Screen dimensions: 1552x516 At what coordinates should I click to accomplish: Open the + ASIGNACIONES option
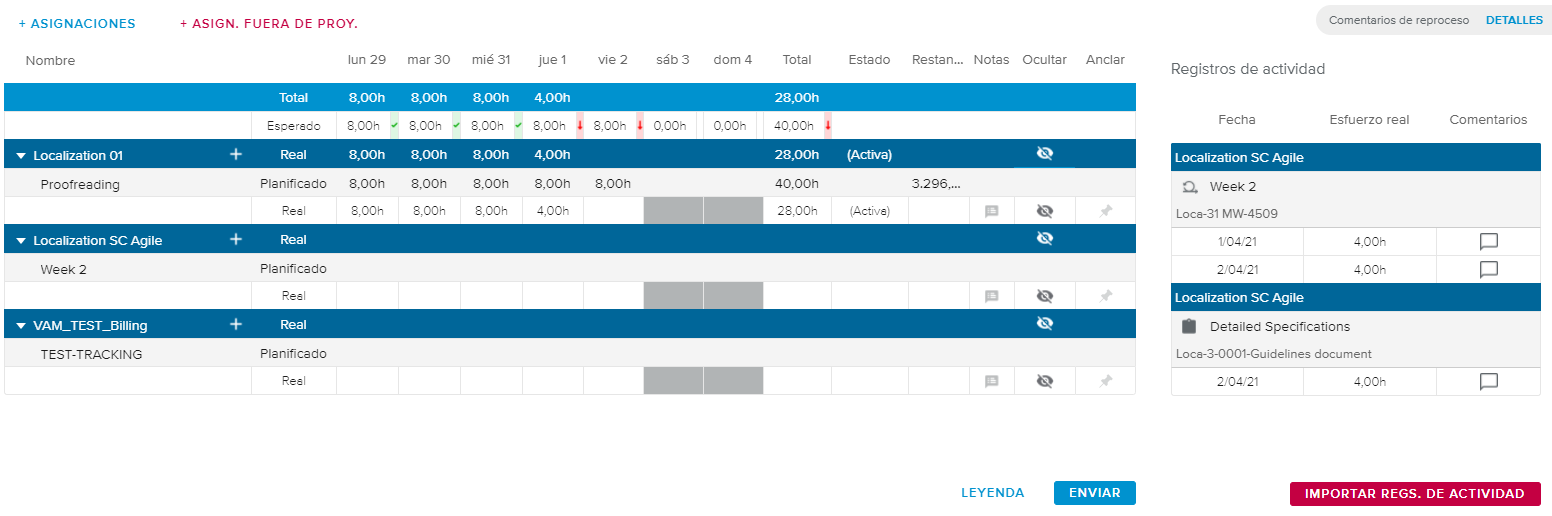(77, 24)
